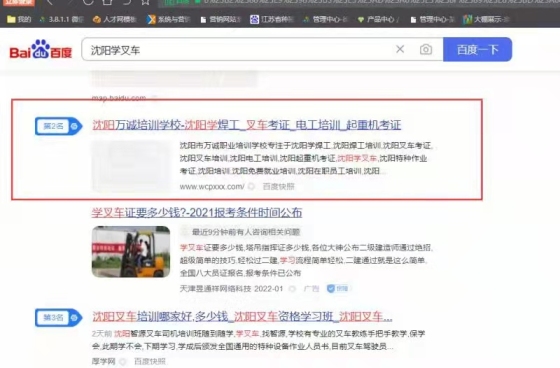Open the 系统与营销 bookmark
The image size is (560, 368).
tap(169, 19)
